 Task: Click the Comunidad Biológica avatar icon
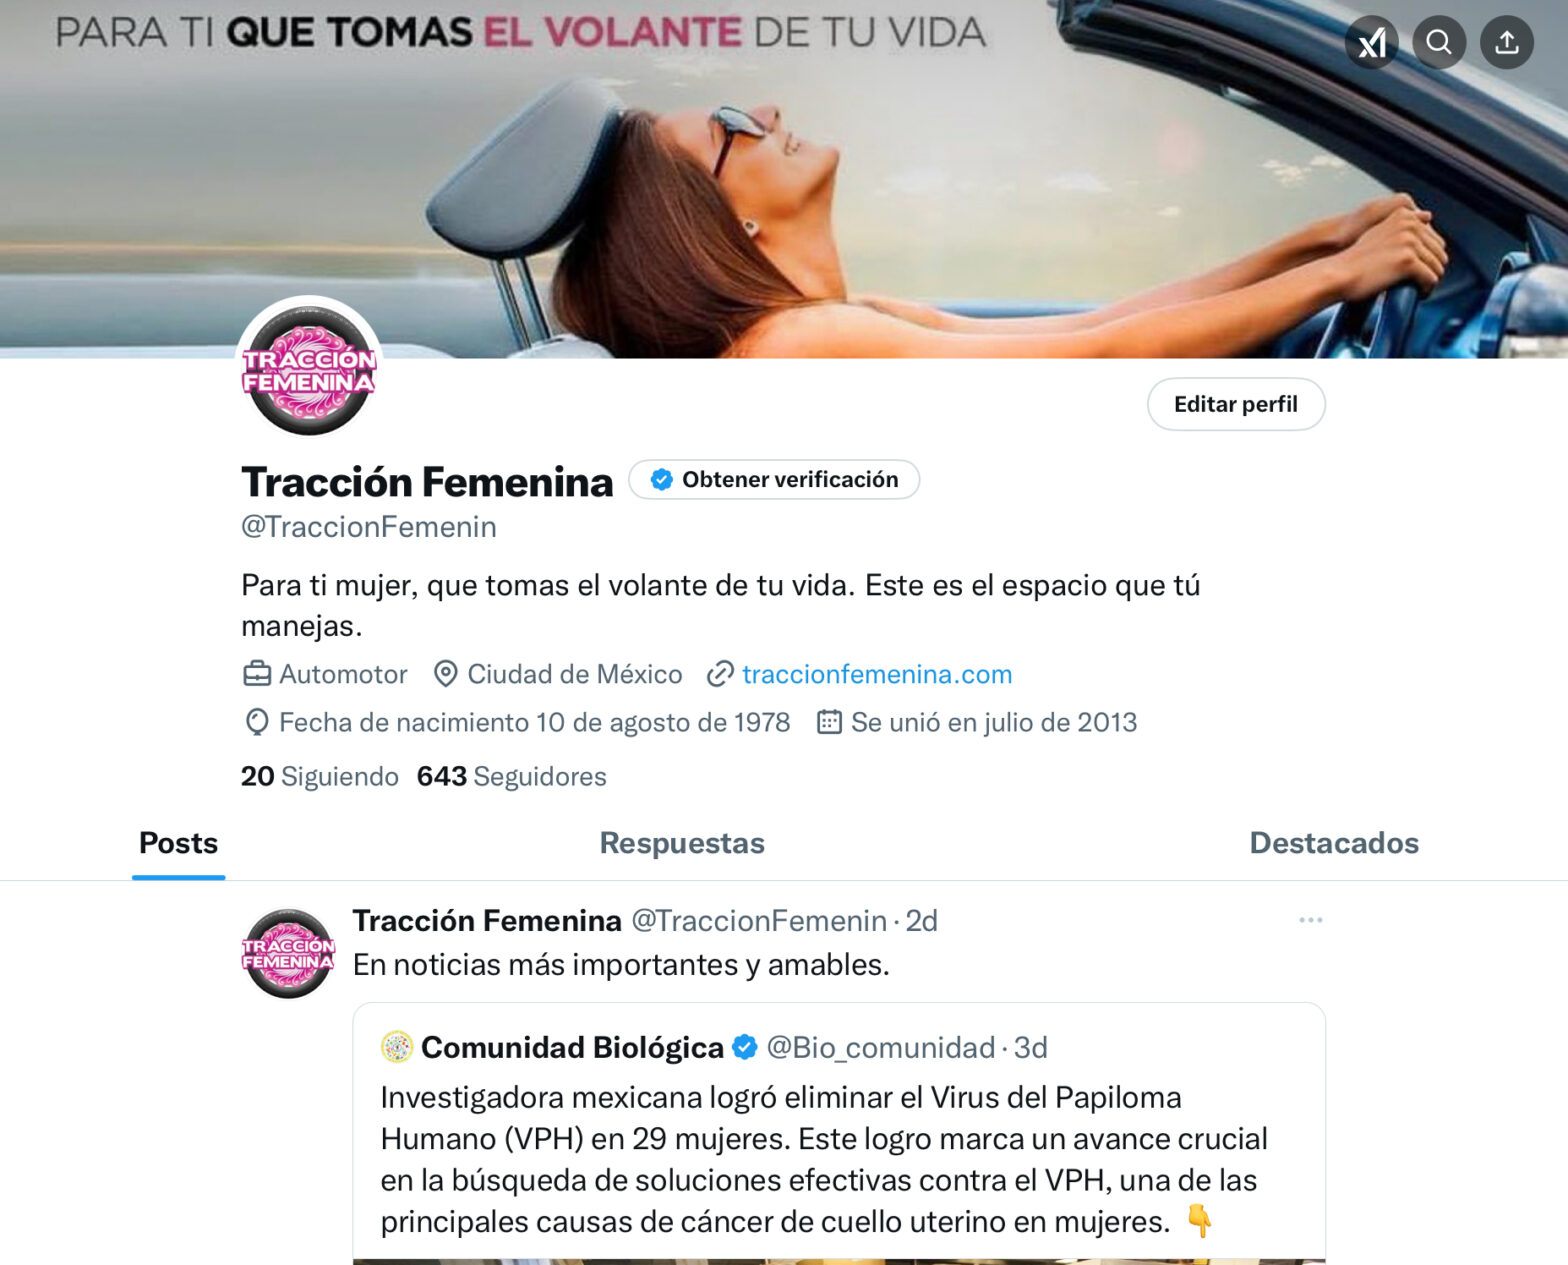(397, 1047)
